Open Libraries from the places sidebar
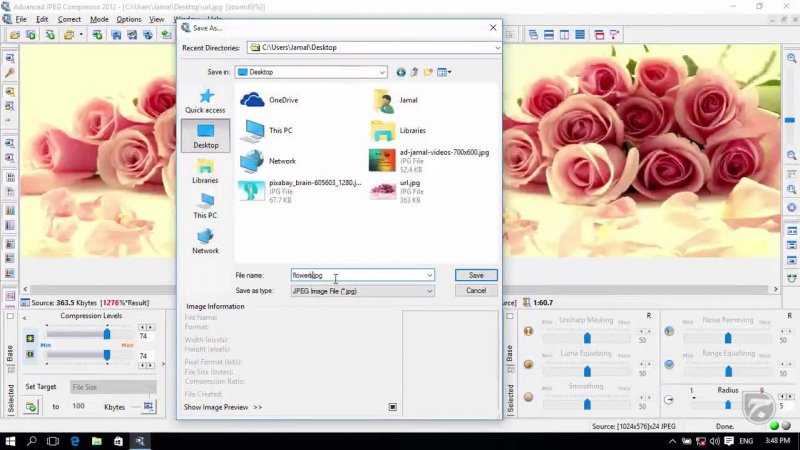Viewport: 800px width, 450px height. 205,170
